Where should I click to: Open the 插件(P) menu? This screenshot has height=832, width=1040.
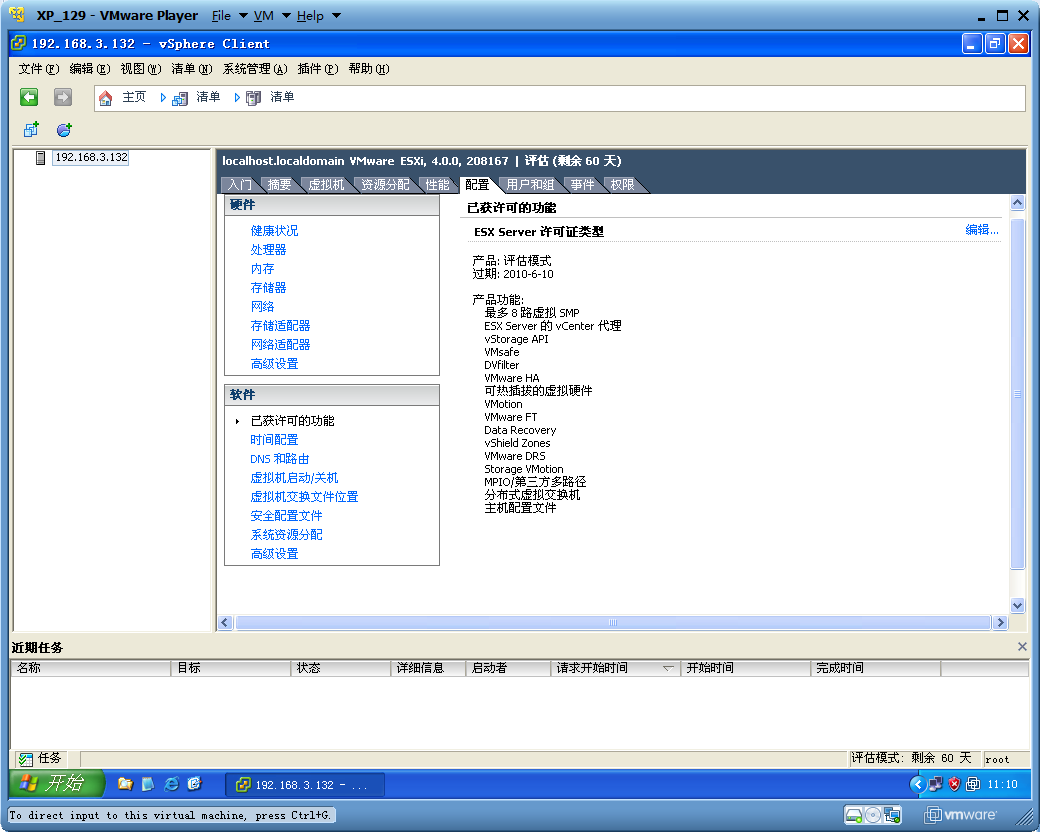point(318,68)
